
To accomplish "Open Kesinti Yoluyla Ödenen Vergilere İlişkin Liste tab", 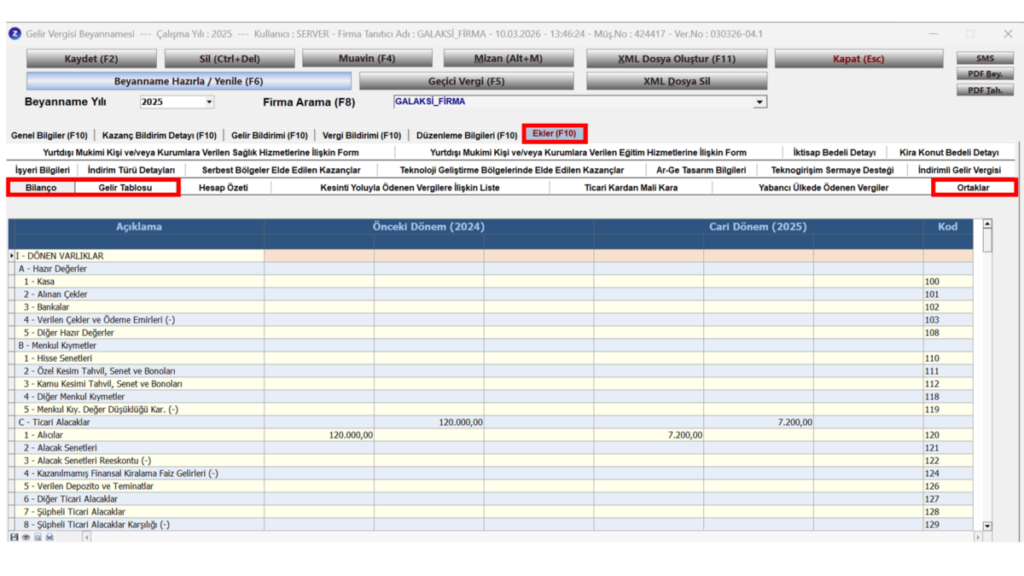I will 410,187.
